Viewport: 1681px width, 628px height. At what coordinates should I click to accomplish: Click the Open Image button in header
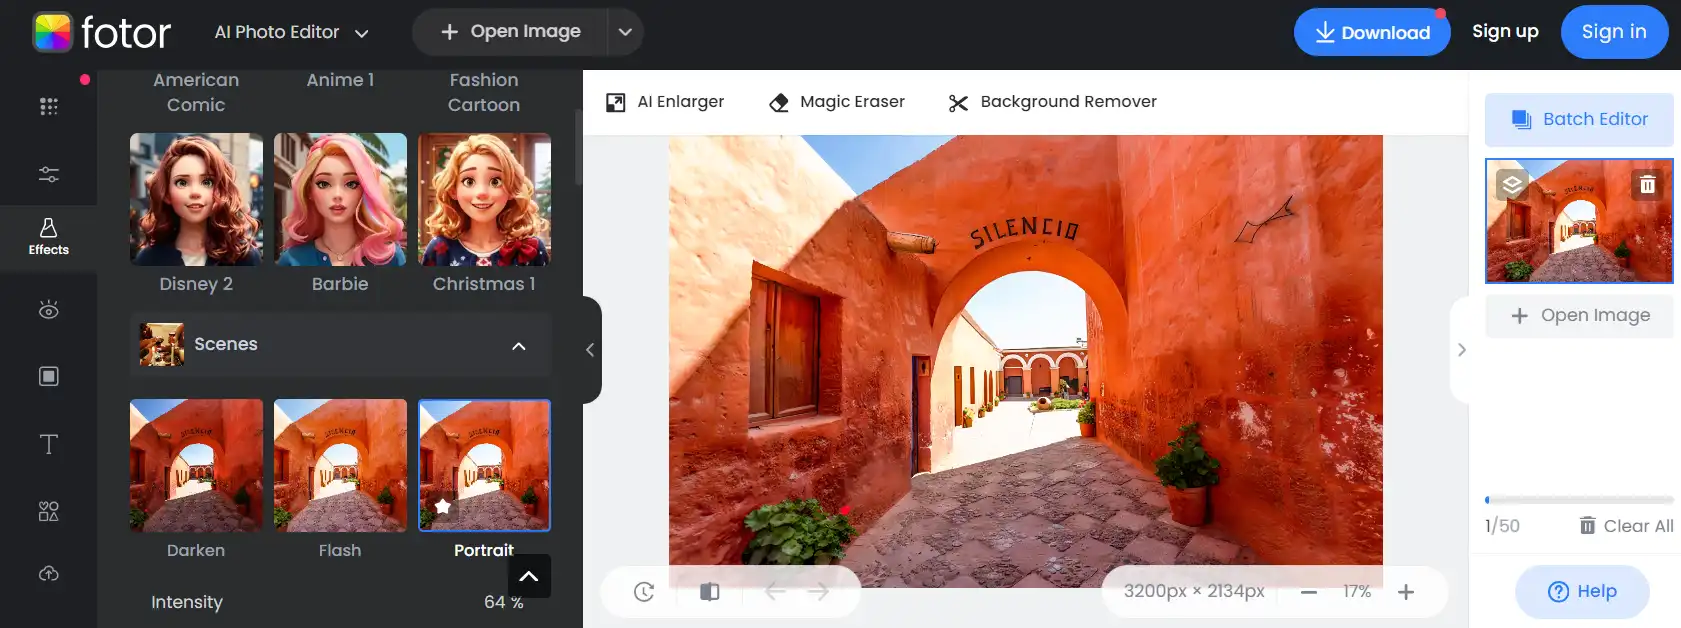tap(511, 32)
